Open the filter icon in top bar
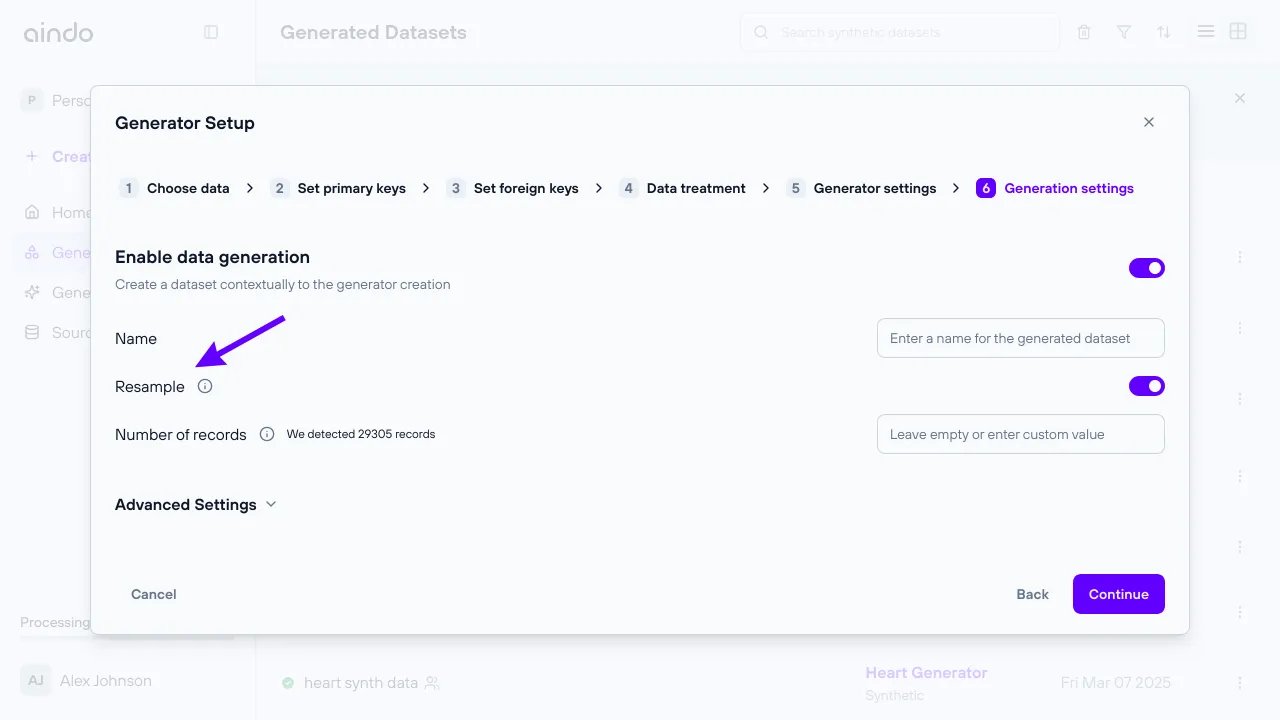1280x720 pixels. coord(1124,32)
